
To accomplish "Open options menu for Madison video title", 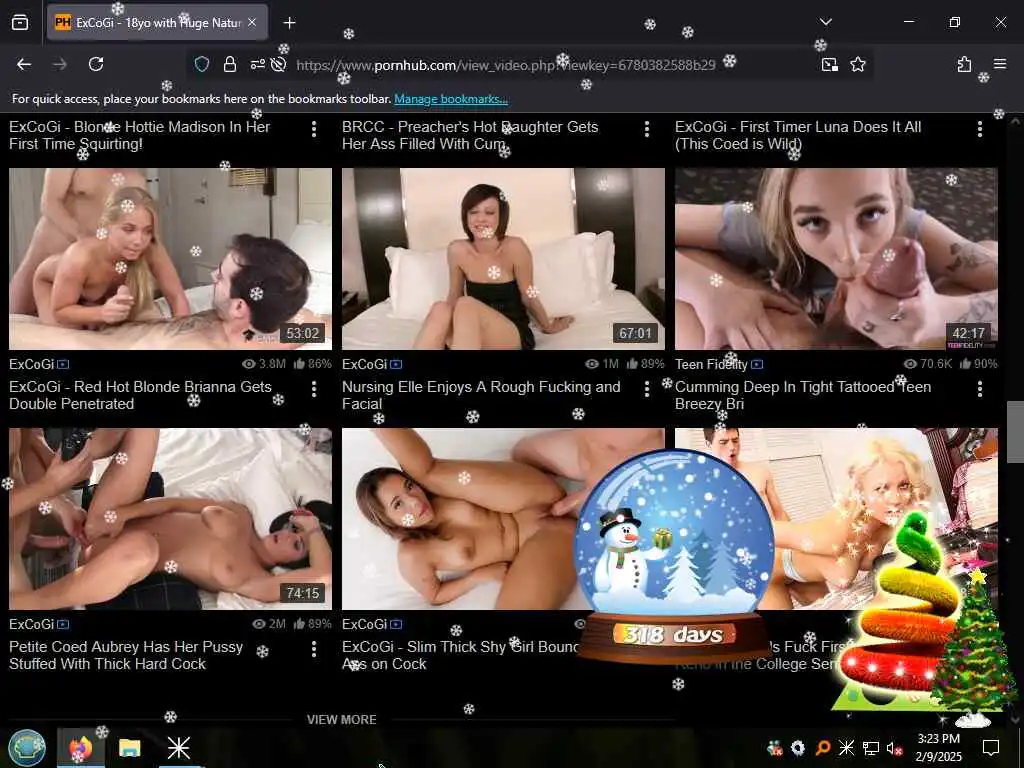I will (x=314, y=129).
